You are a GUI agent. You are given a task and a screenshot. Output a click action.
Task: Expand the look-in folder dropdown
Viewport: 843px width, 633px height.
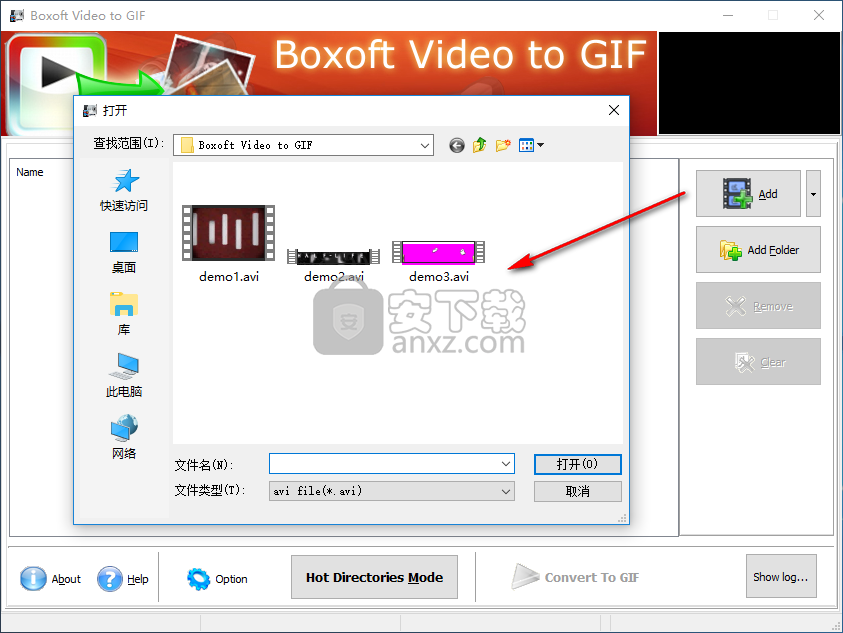424,145
